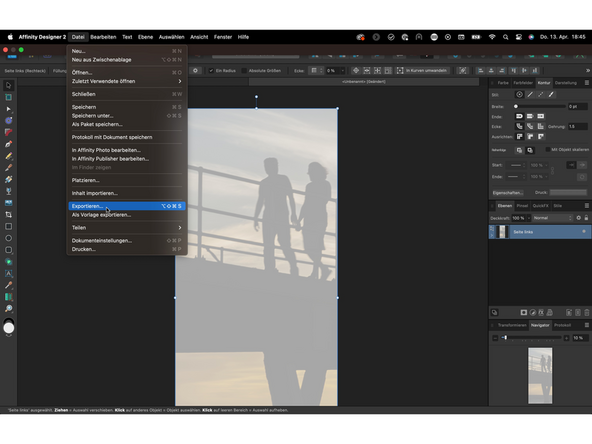Click the Breite stroke width slider
592x444 pixels.
pyautogui.click(x=540, y=106)
